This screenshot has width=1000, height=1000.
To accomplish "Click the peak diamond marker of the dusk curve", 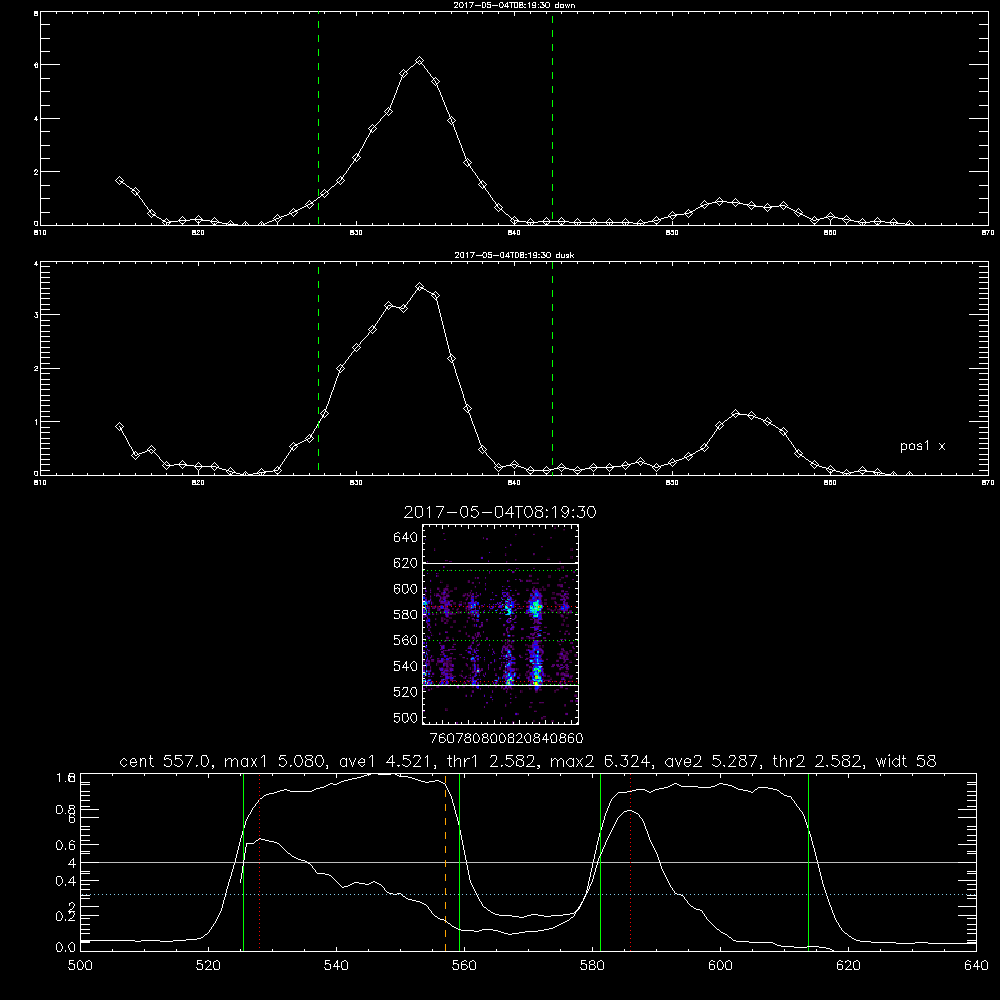I will (419, 287).
